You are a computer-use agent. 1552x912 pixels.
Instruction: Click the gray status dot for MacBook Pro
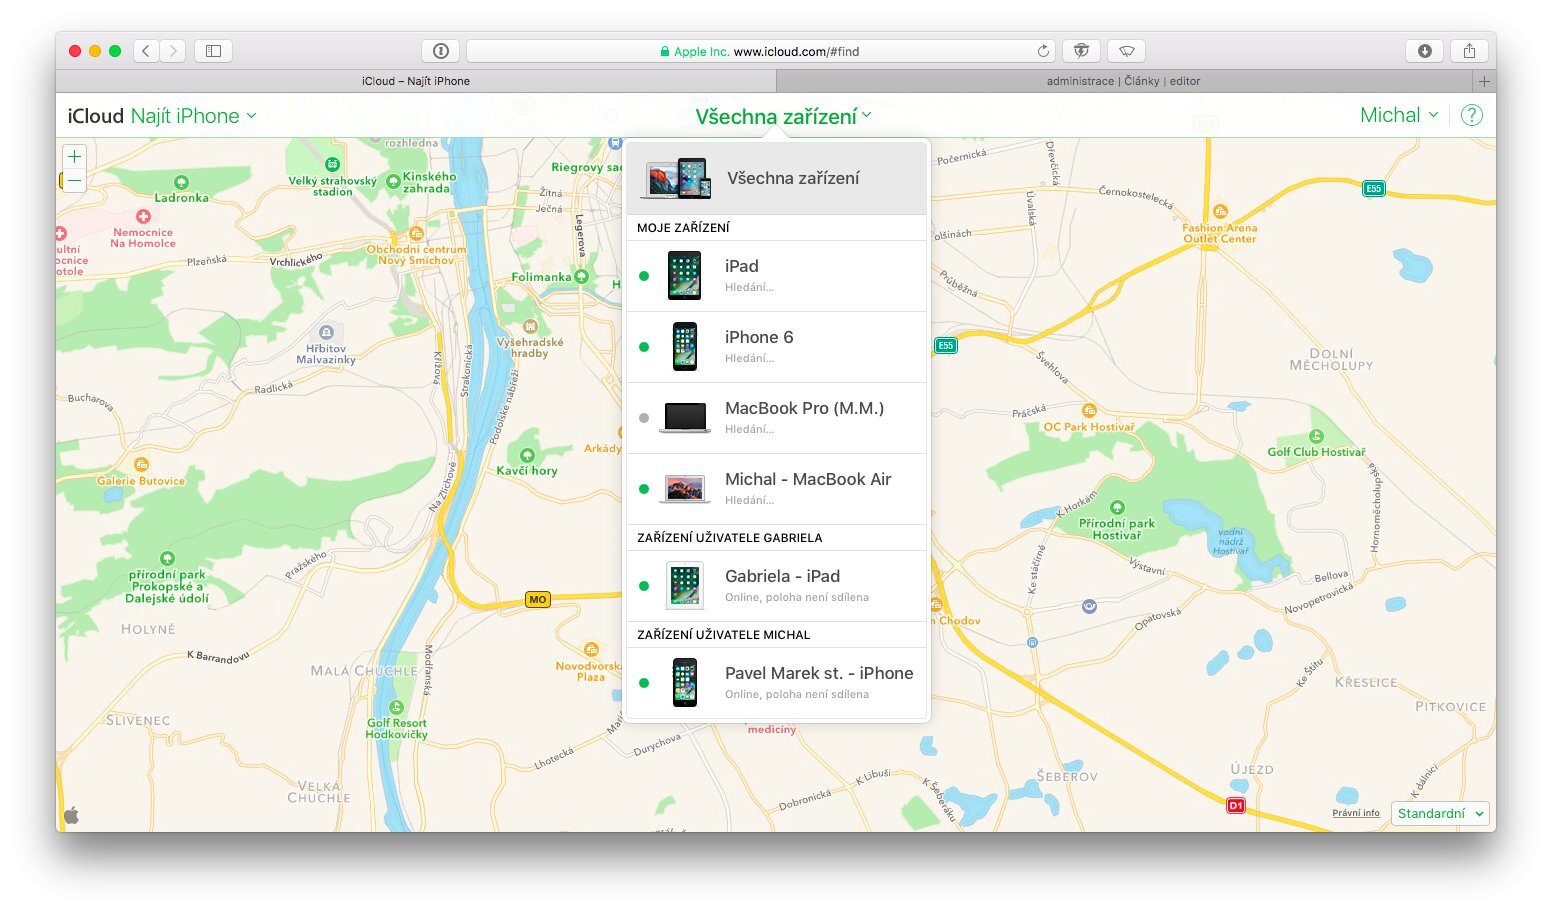[643, 418]
